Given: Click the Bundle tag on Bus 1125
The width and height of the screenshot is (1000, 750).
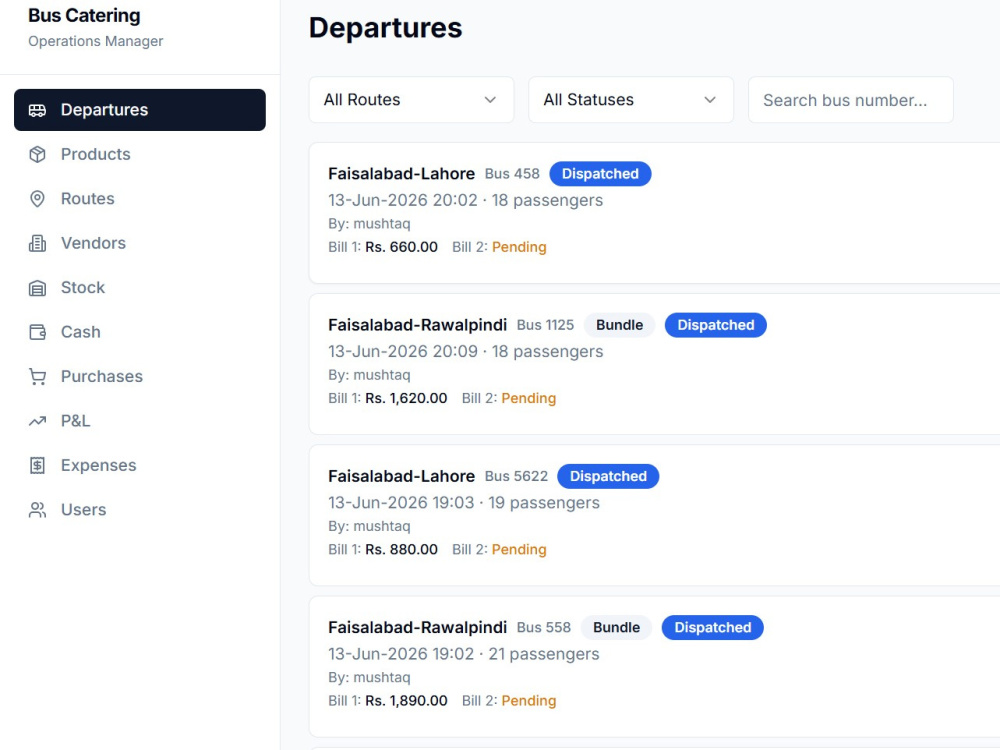Looking at the screenshot, I should (x=619, y=325).
